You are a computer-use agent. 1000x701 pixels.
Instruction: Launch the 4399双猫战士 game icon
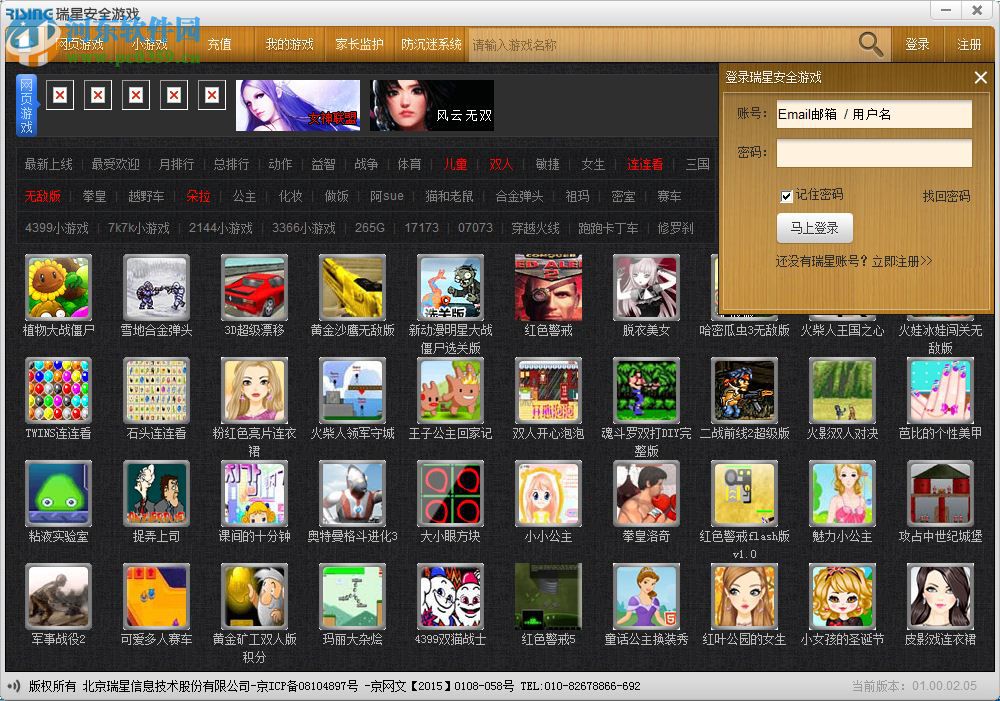[x=450, y=596]
